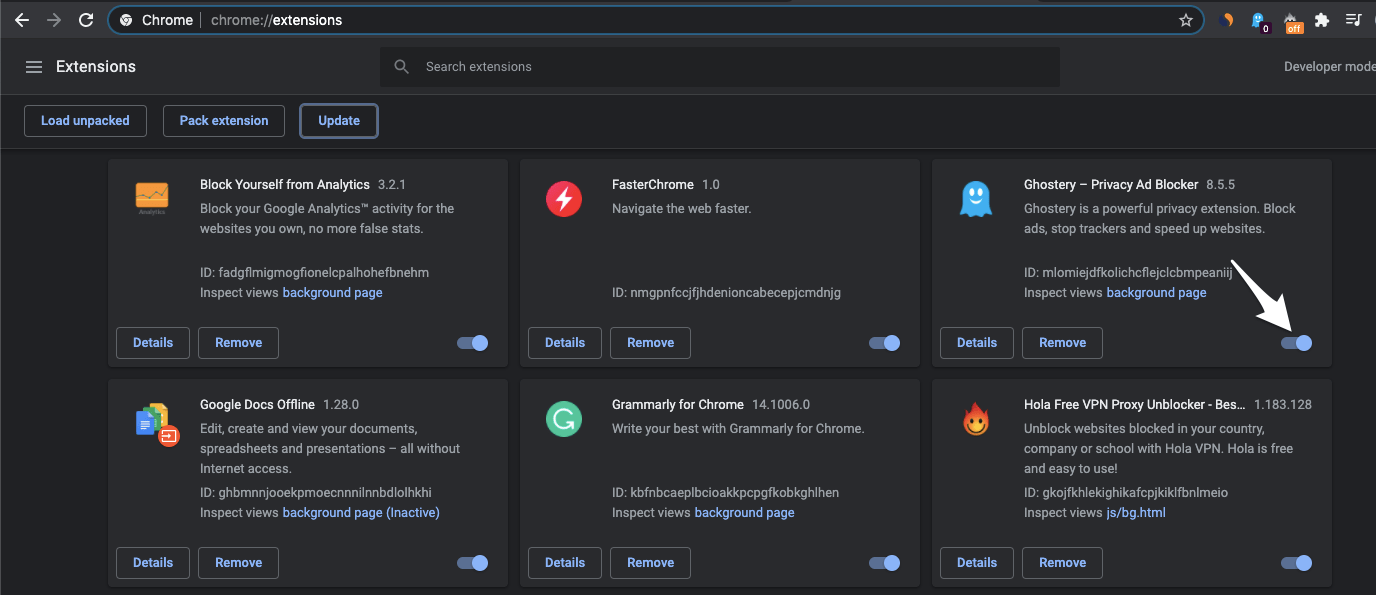This screenshot has height=595, width=1376.
Task: Remove the Ghostery extension
Action: tap(1063, 343)
